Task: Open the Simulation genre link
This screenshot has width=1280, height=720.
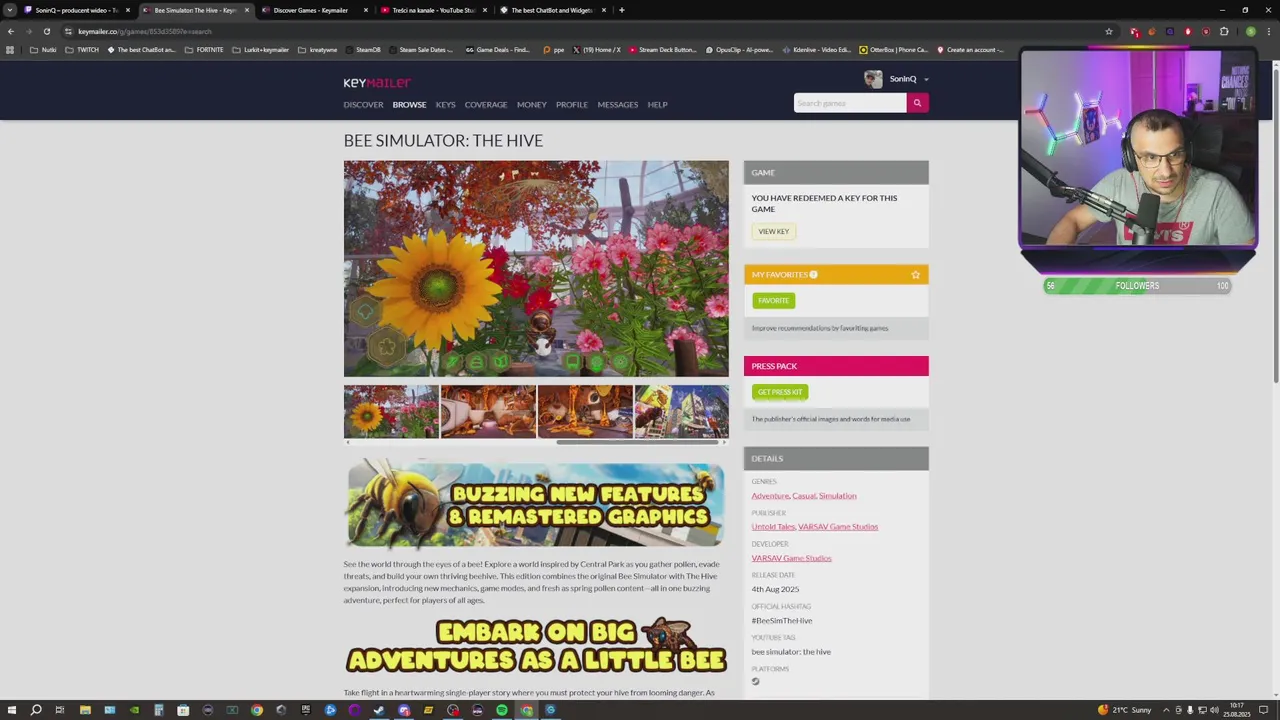Action: point(838,496)
